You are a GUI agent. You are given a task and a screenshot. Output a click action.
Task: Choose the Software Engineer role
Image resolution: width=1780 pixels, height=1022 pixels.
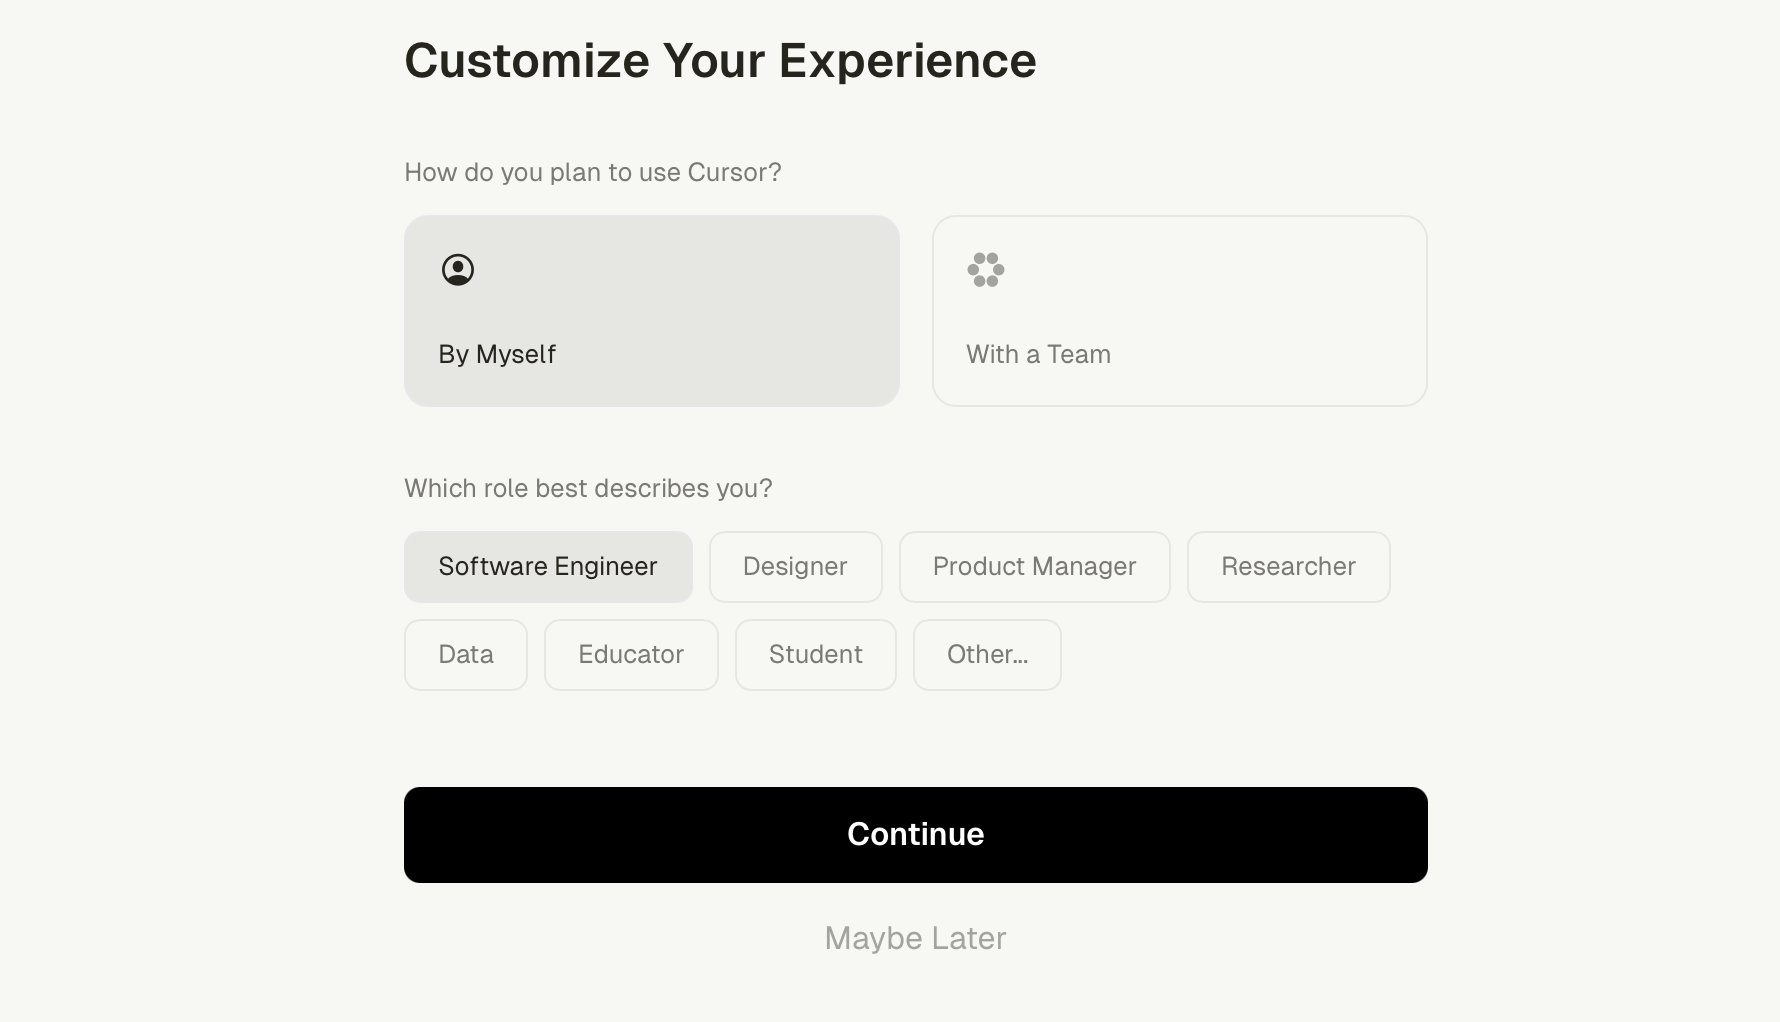[548, 567]
